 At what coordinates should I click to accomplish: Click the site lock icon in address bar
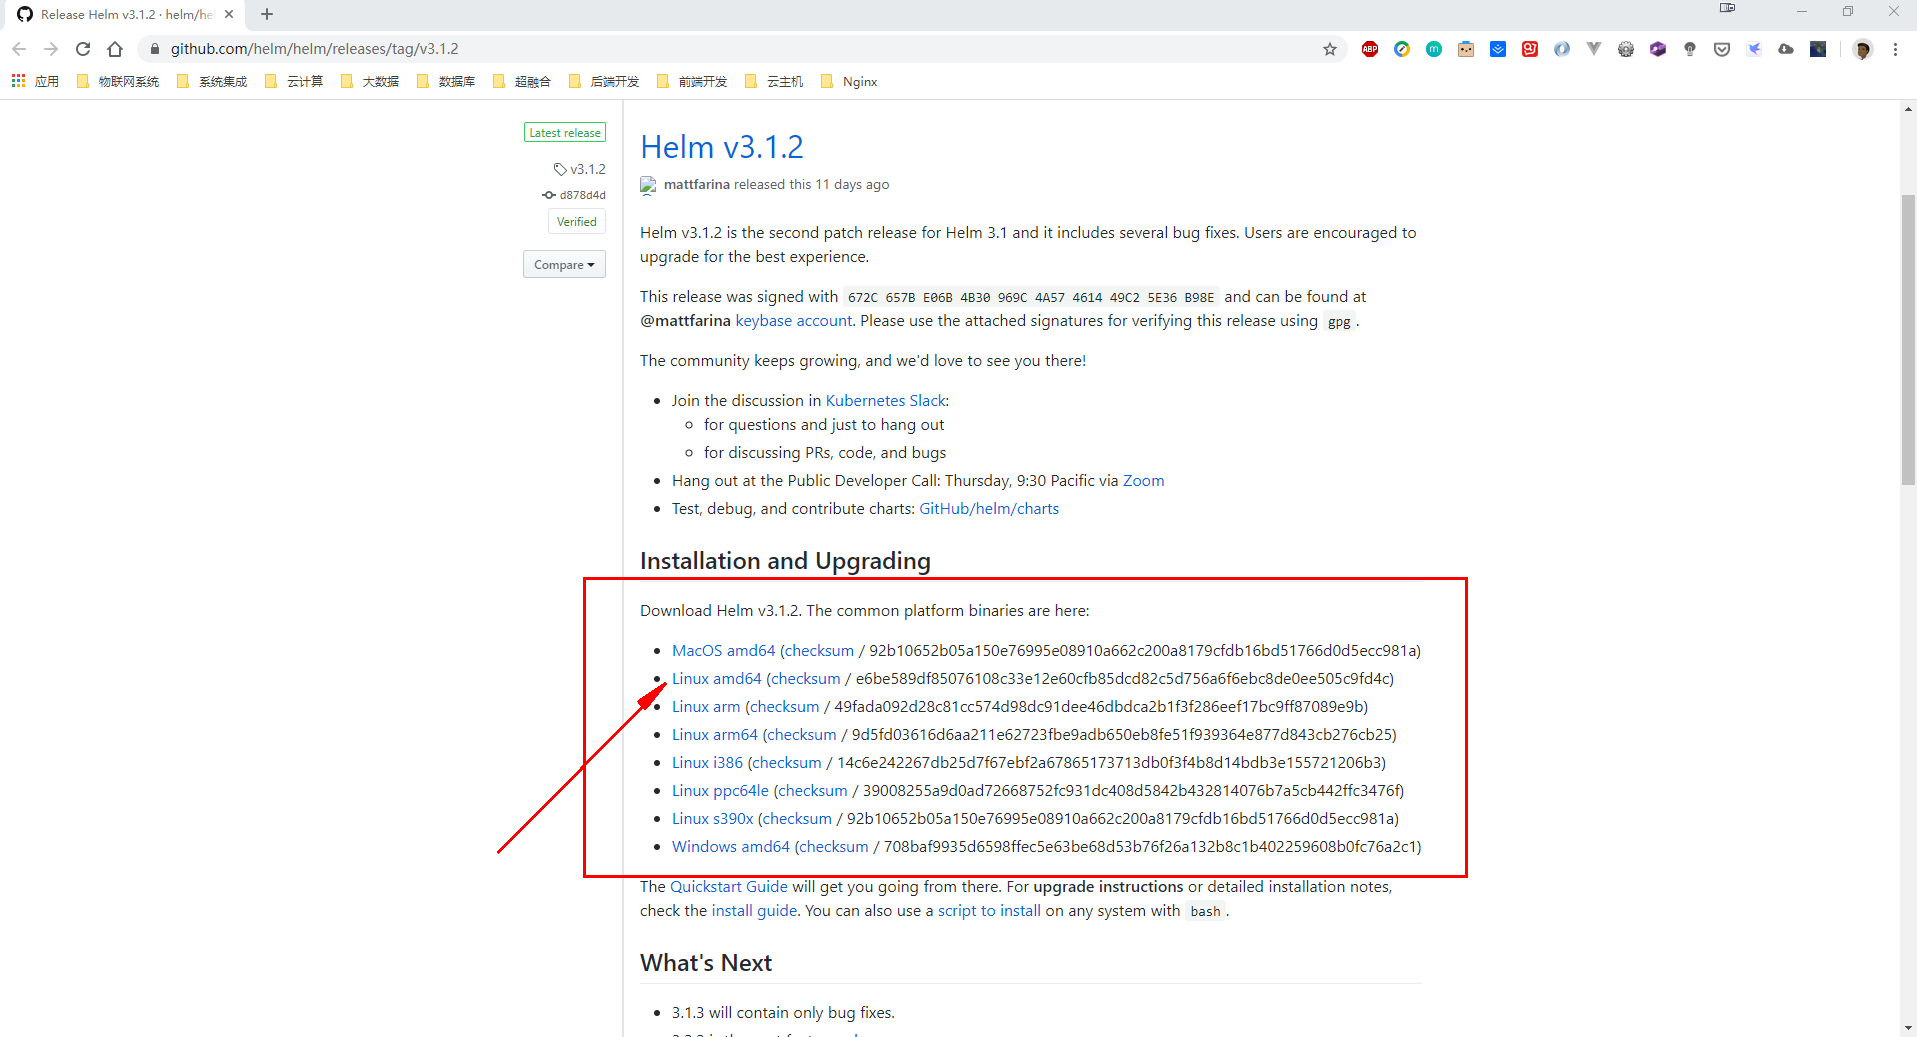coord(154,49)
